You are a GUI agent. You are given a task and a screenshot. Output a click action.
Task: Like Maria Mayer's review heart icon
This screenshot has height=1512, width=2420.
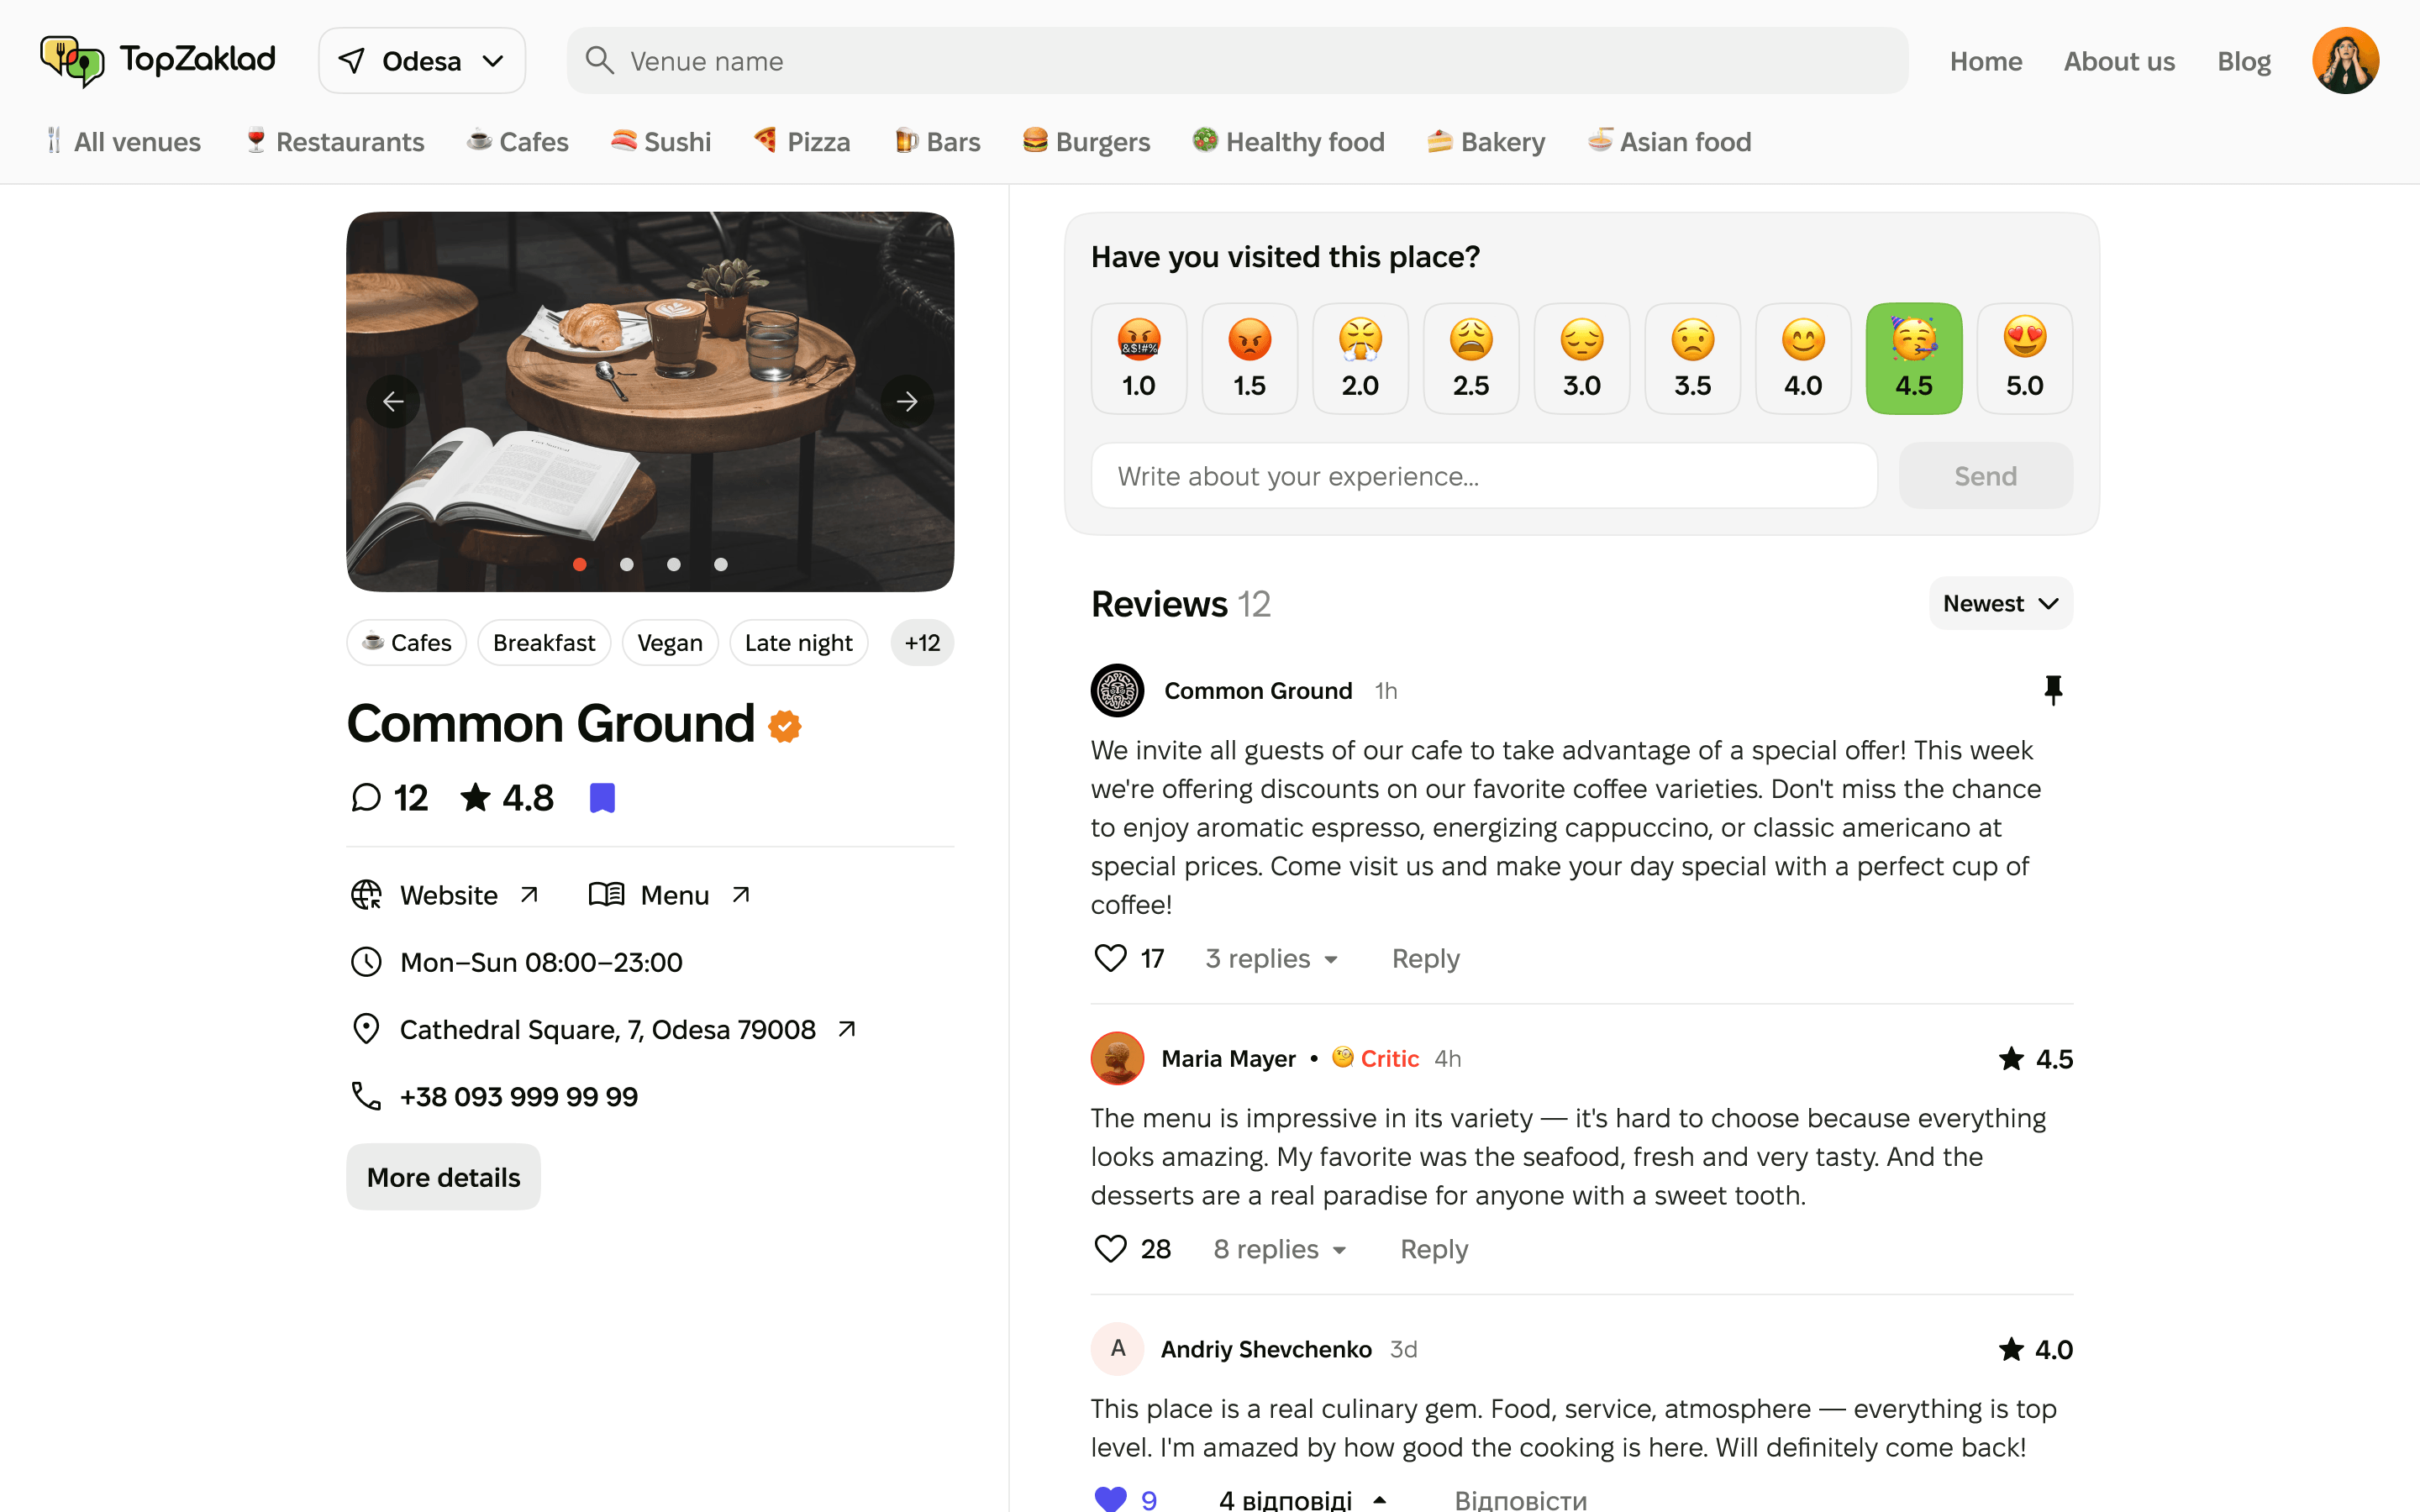tap(1110, 1249)
